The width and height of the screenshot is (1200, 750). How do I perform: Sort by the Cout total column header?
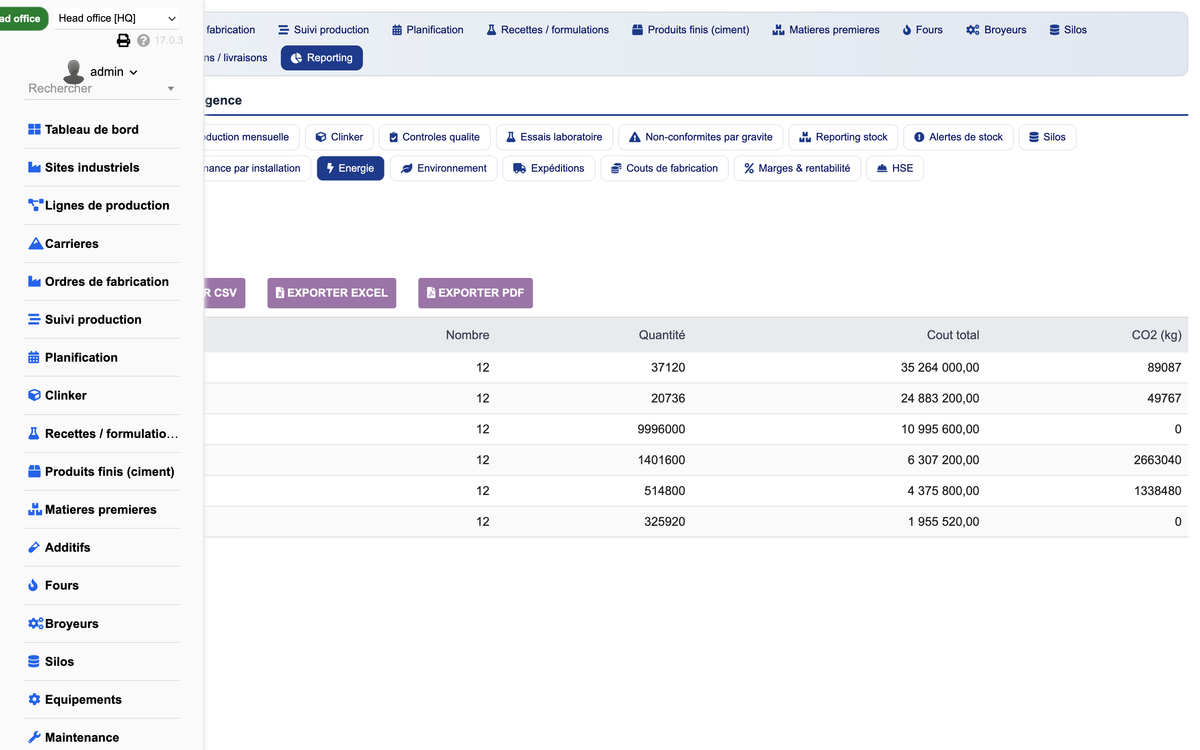(953, 336)
